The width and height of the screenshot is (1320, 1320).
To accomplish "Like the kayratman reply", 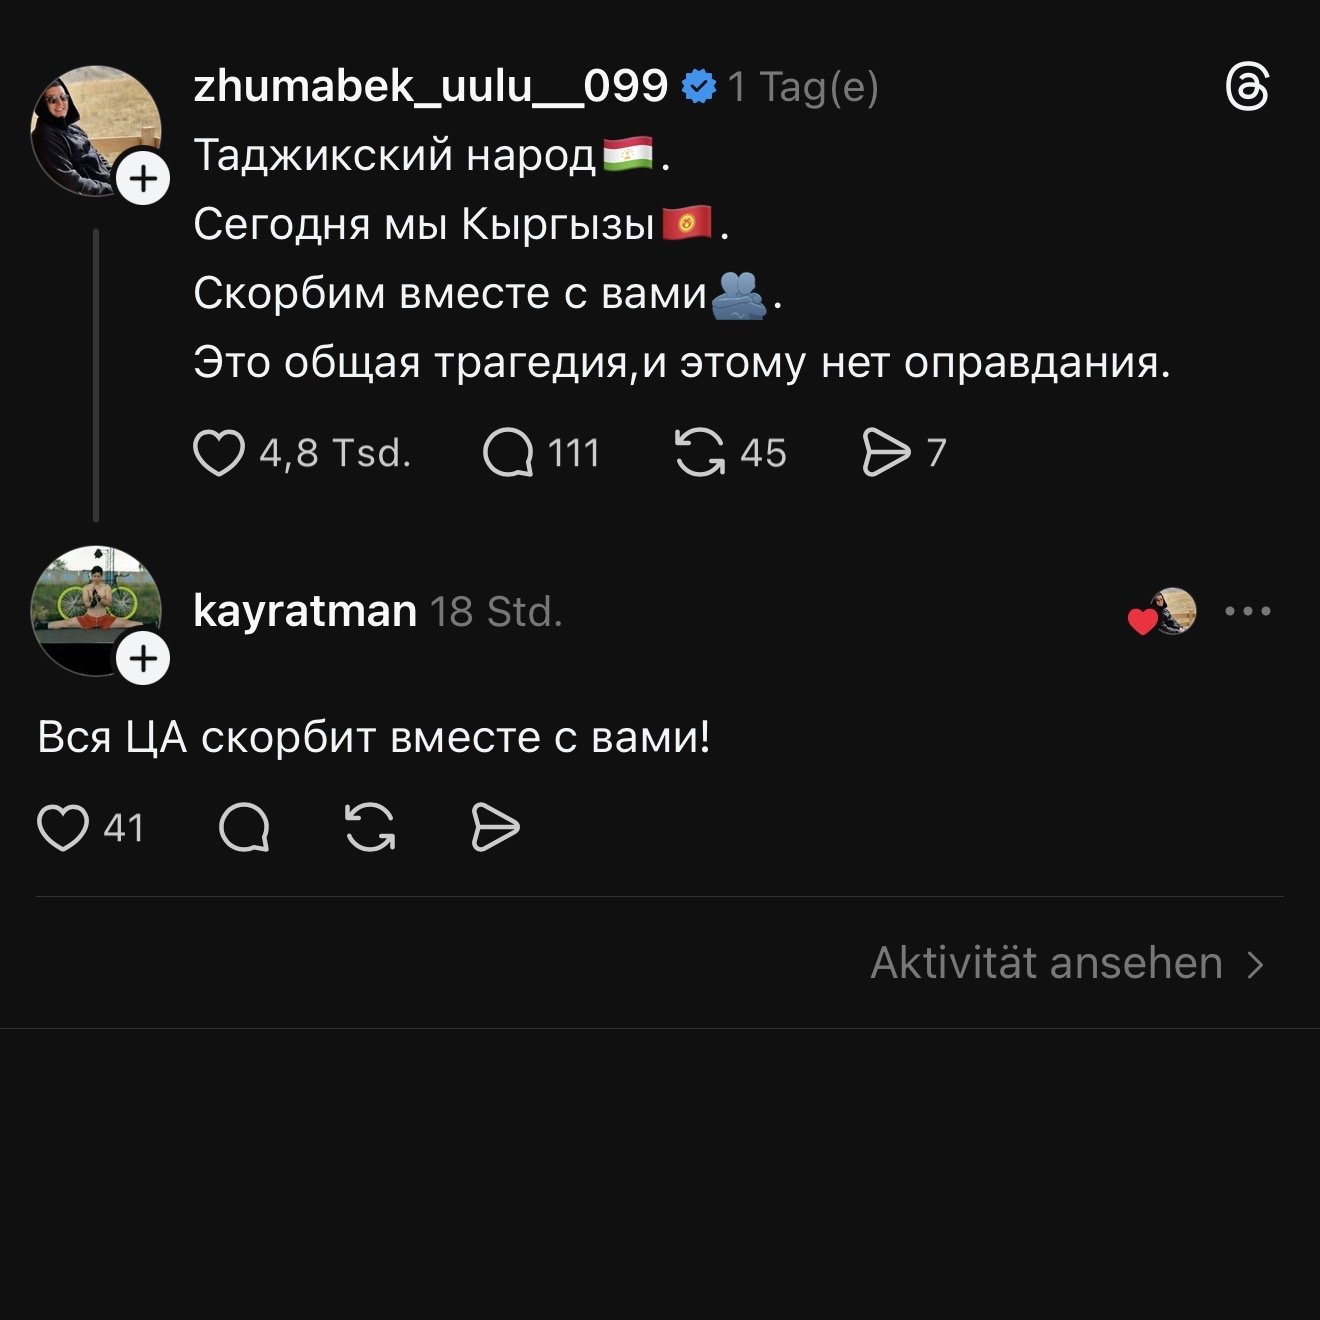I will (63, 828).
